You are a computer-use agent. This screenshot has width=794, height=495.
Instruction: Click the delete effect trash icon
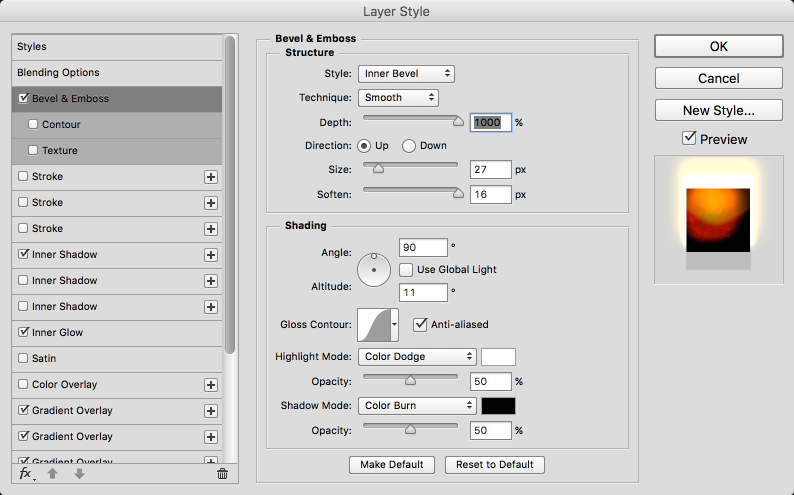pyautogui.click(x=222, y=474)
